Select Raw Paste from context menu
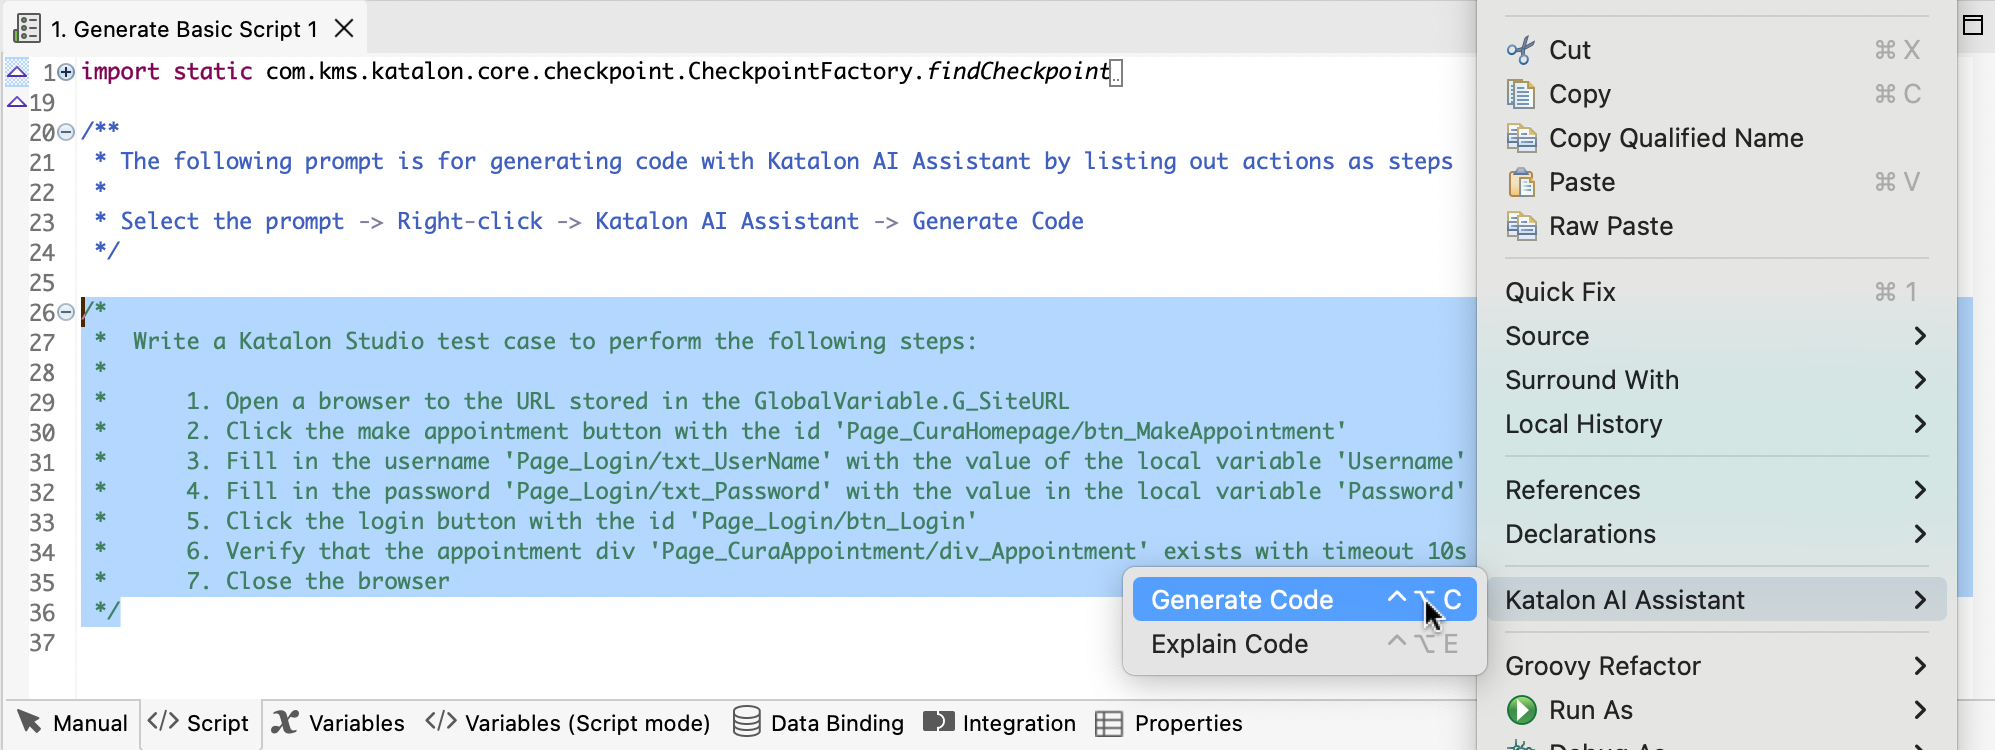The height and width of the screenshot is (750, 1995). pyautogui.click(x=1716, y=226)
